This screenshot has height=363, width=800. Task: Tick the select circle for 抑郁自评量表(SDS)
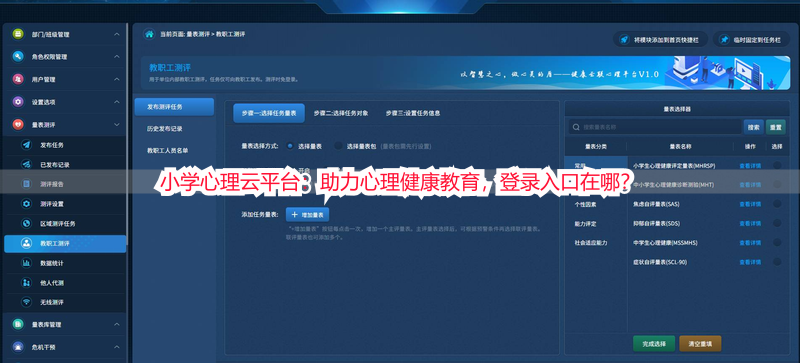[x=777, y=223]
